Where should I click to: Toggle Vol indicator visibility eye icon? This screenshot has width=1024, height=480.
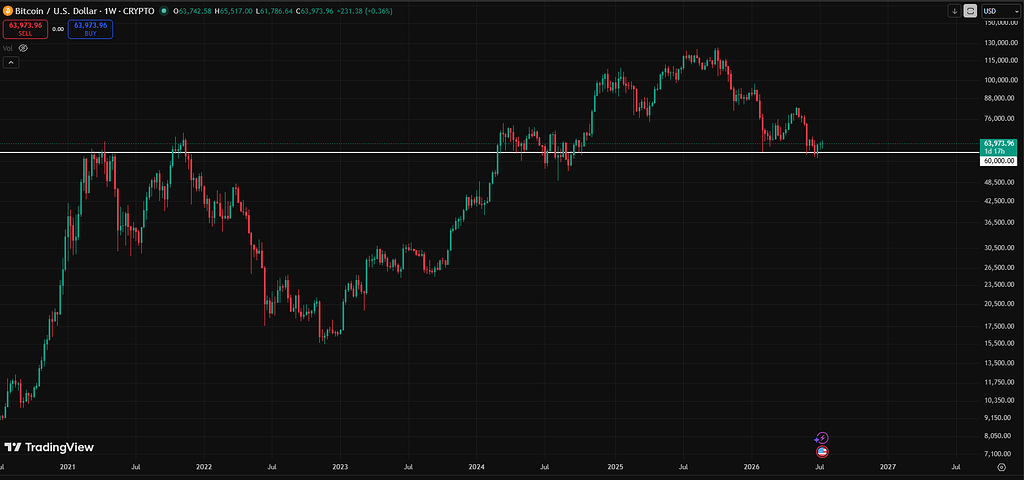[23, 48]
